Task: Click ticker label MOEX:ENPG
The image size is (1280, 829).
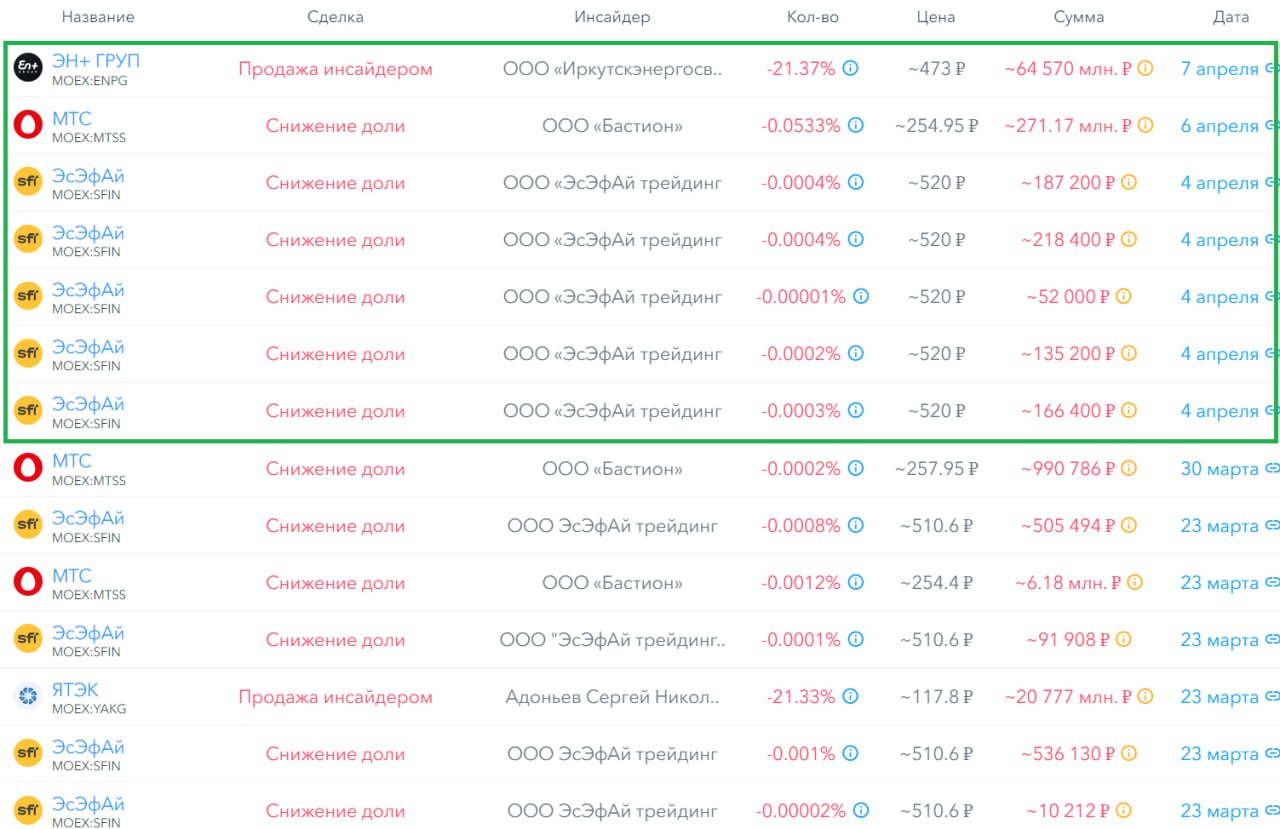Action: coord(90,81)
